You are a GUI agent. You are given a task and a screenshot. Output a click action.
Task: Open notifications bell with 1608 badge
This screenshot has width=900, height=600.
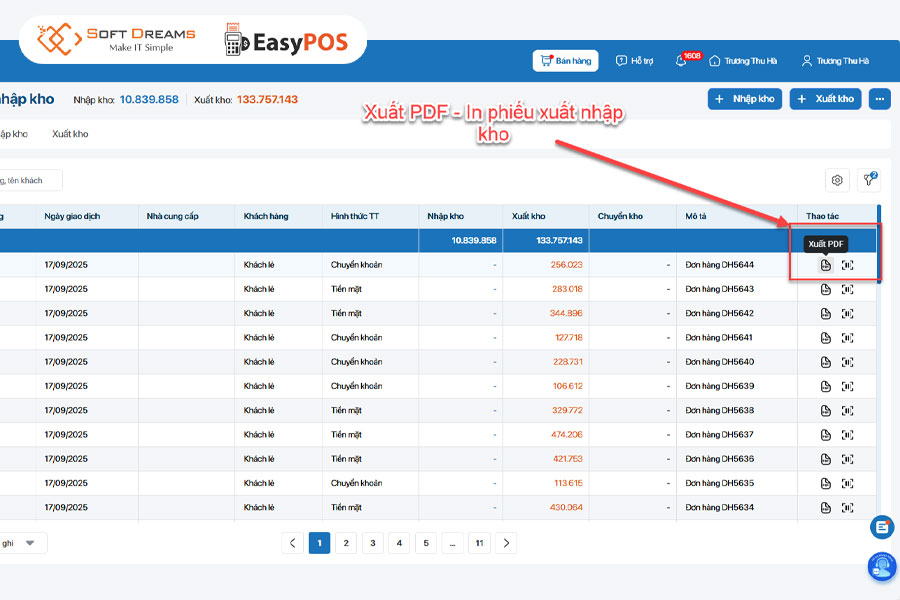pyautogui.click(x=681, y=61)
